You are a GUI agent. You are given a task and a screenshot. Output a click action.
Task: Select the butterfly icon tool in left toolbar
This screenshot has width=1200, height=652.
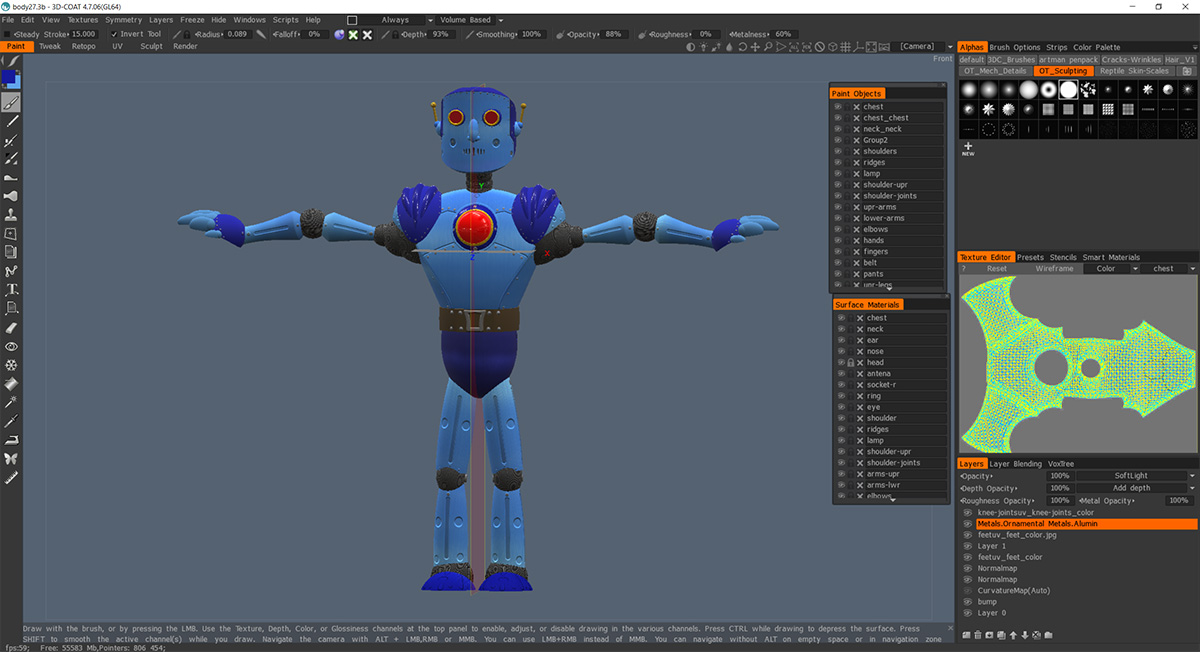coord(12,459)
